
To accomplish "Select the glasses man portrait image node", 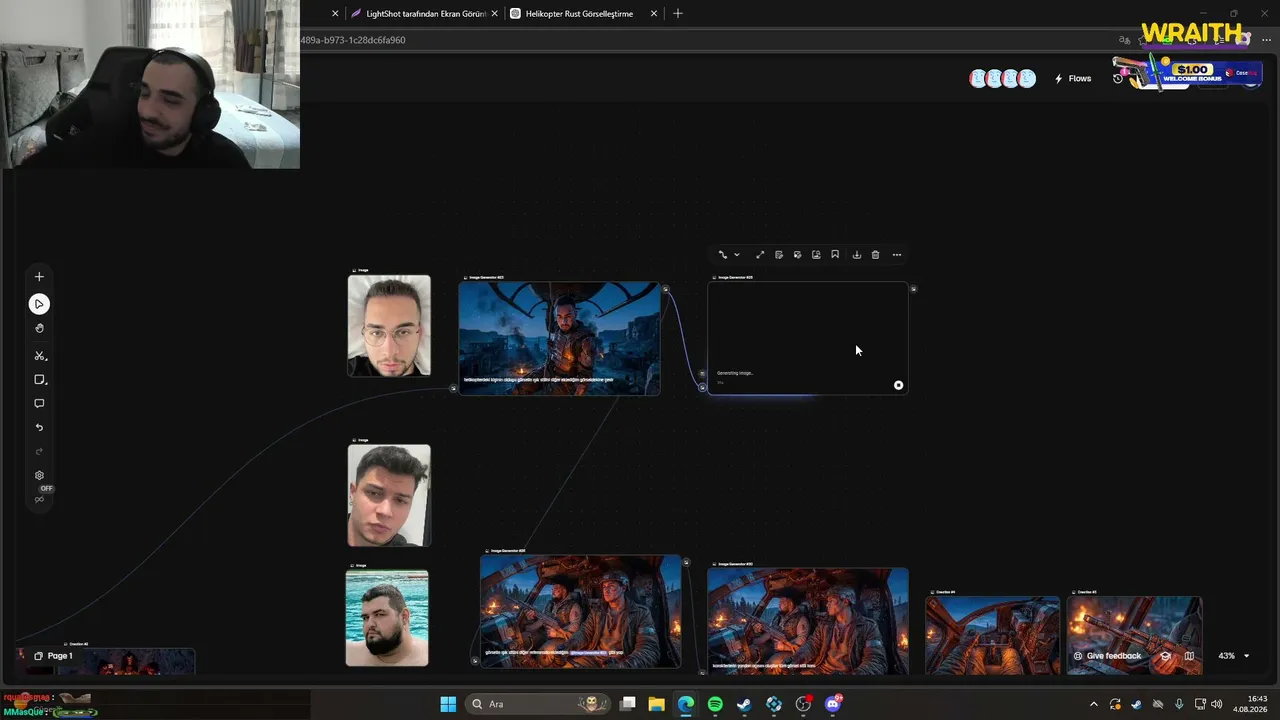I will click(x=389, y=326).
